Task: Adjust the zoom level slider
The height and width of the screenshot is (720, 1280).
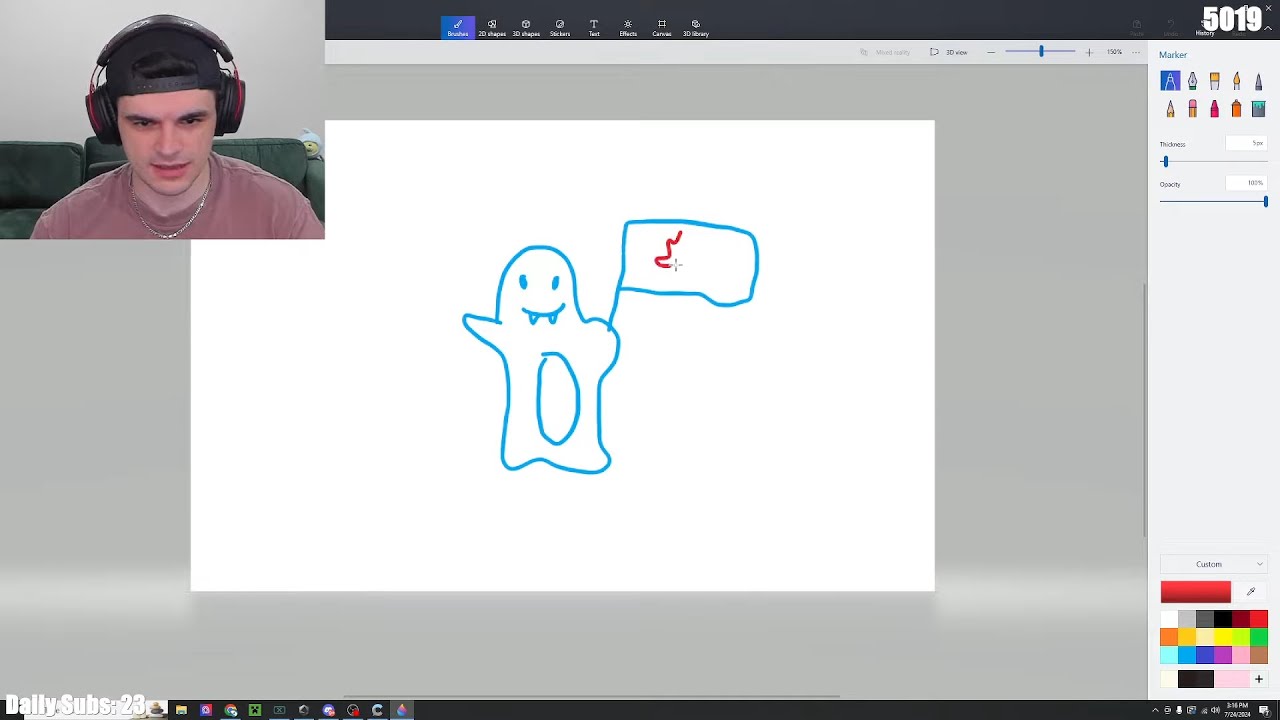Action: [1040, 52]
